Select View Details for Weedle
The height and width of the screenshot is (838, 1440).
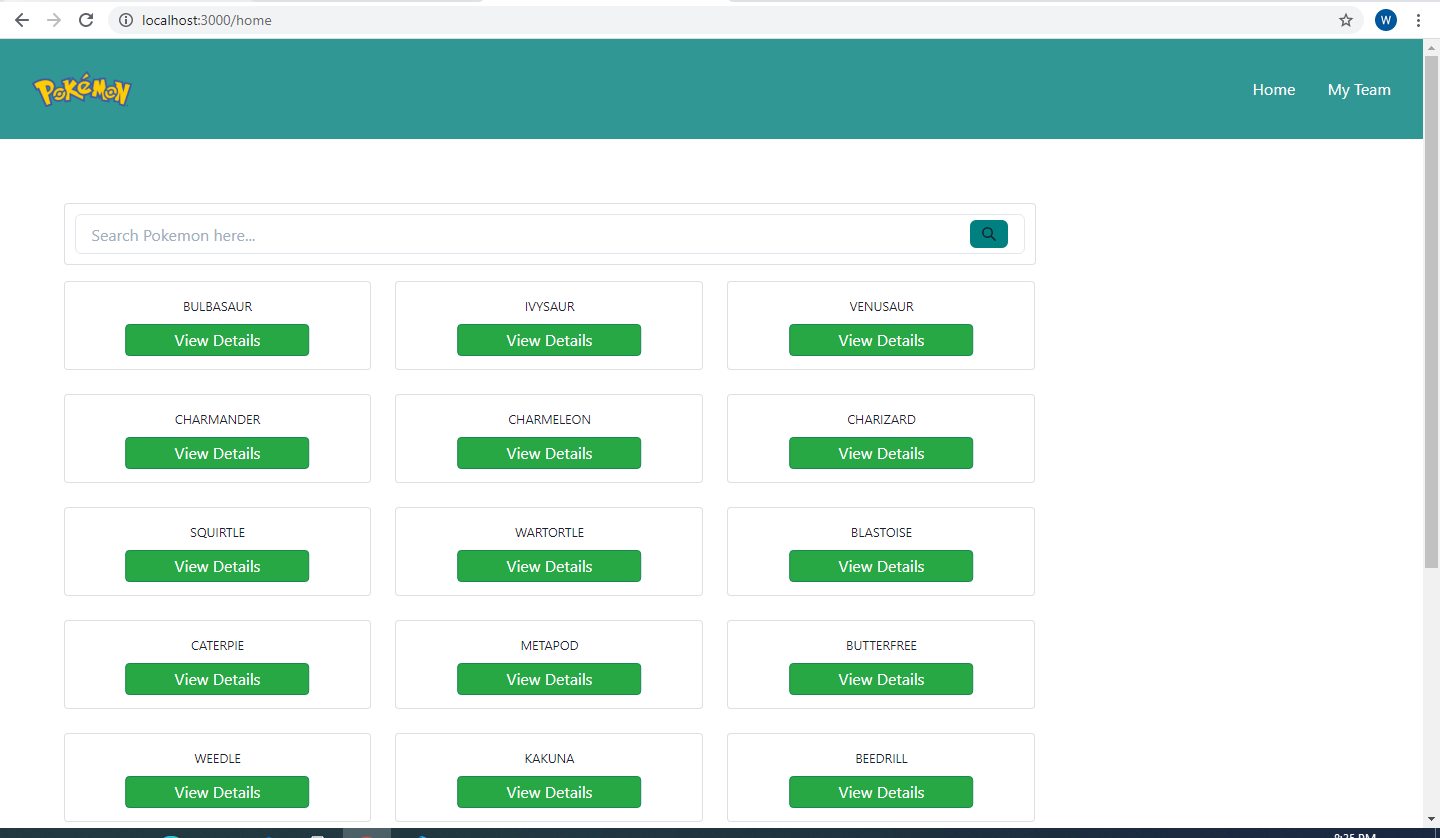click(217, 792)
